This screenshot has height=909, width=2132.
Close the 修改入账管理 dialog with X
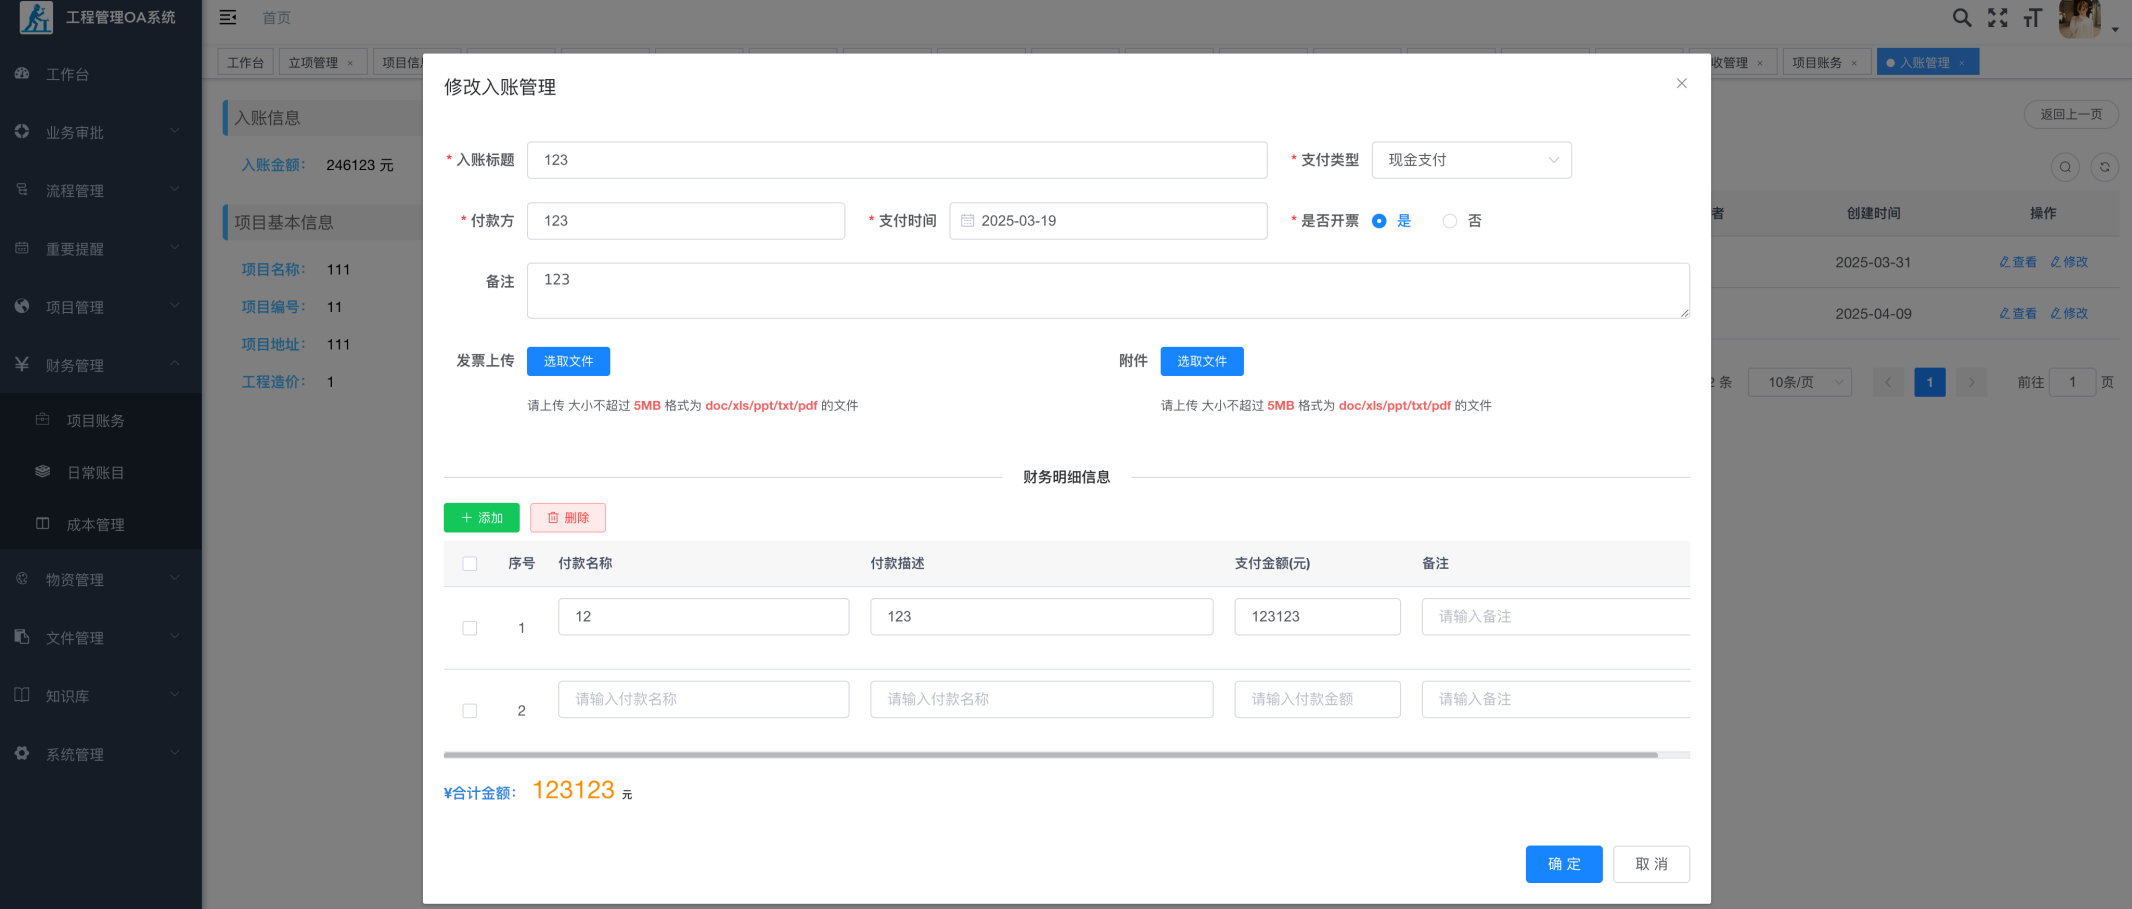(x=1681, y=84)
